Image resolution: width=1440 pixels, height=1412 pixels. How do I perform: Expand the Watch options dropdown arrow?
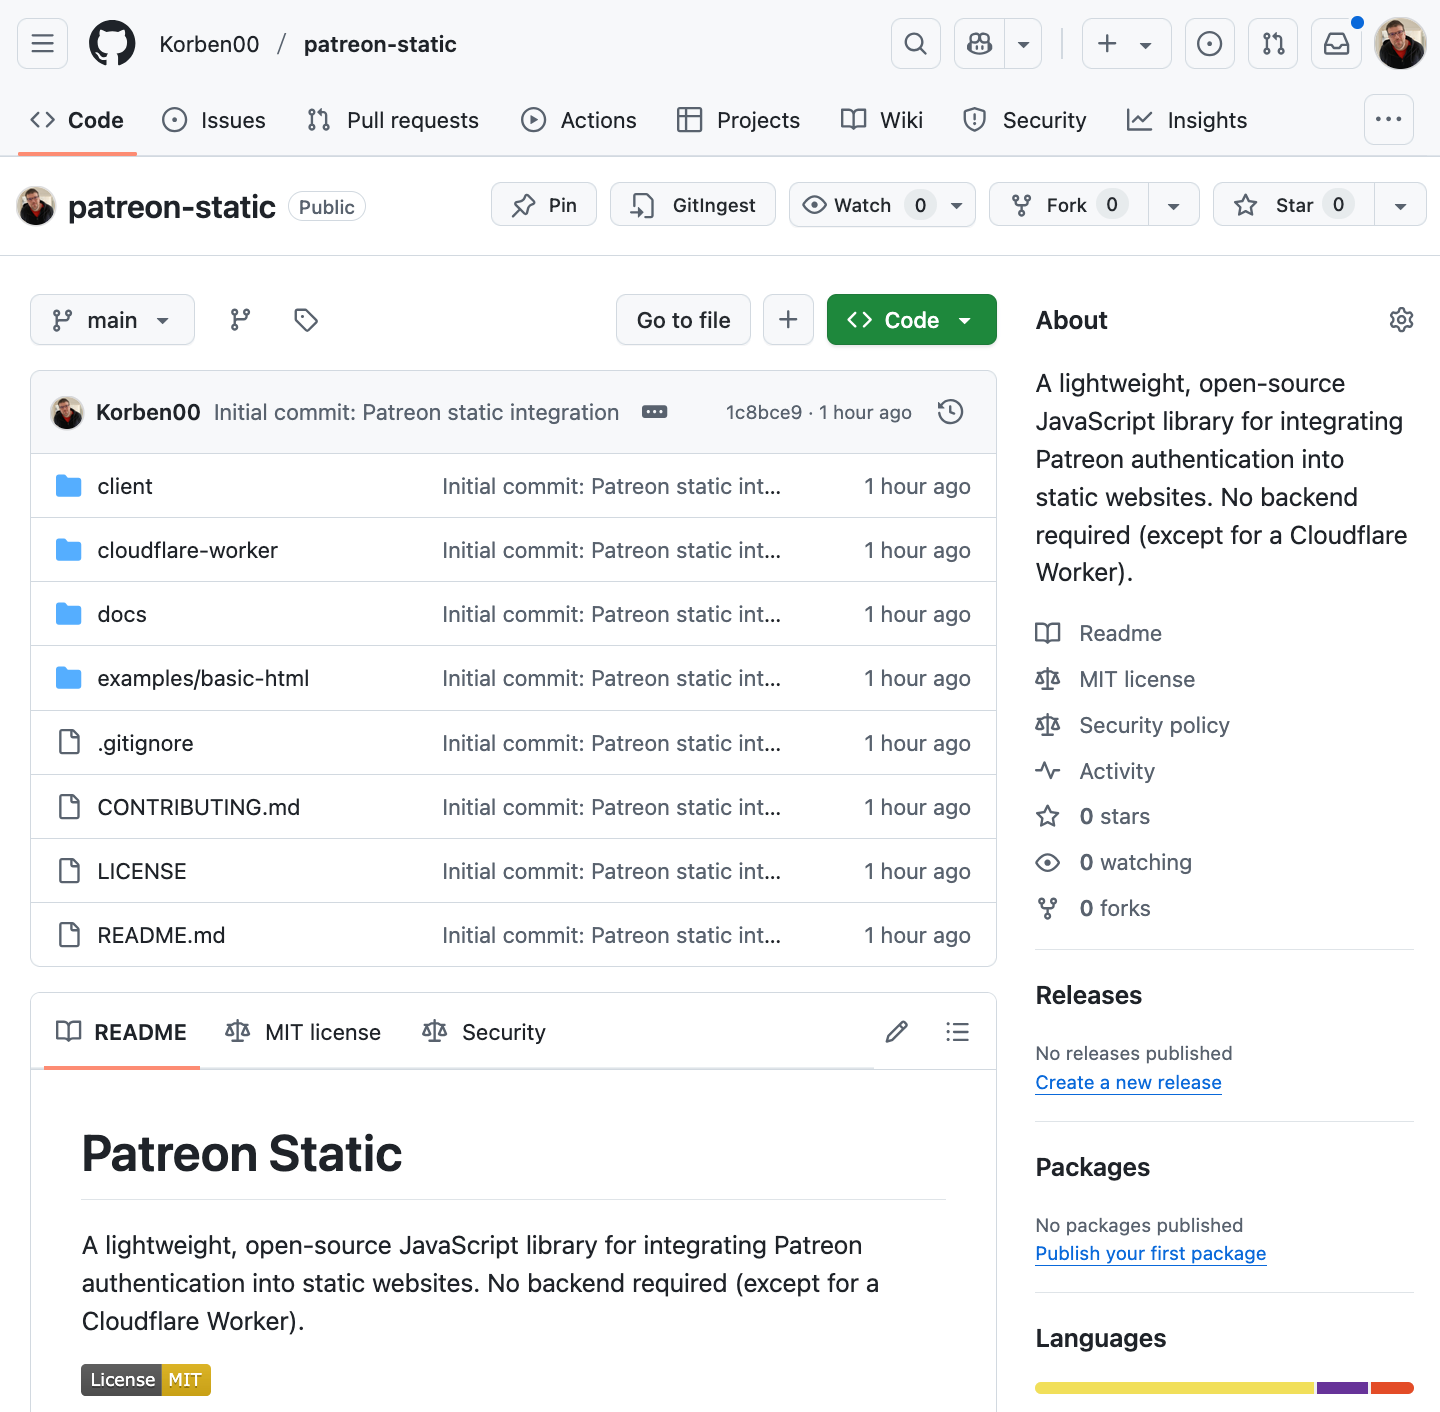coord(957,205)
